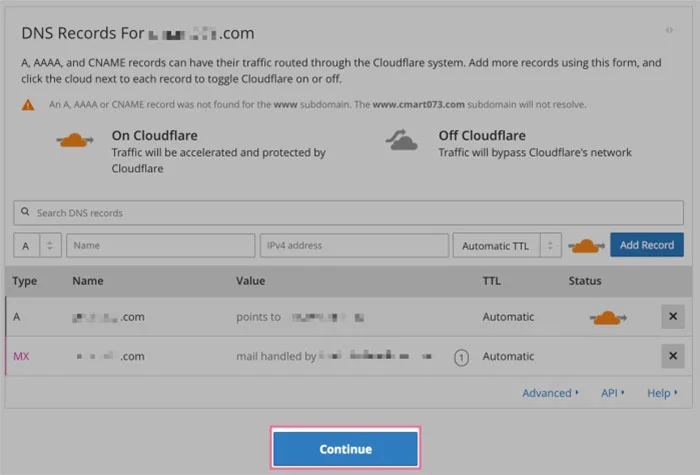The width and height of the screenshot is (700, 475).
Task: Delete the A record with X button
Action: pos(673,317)
